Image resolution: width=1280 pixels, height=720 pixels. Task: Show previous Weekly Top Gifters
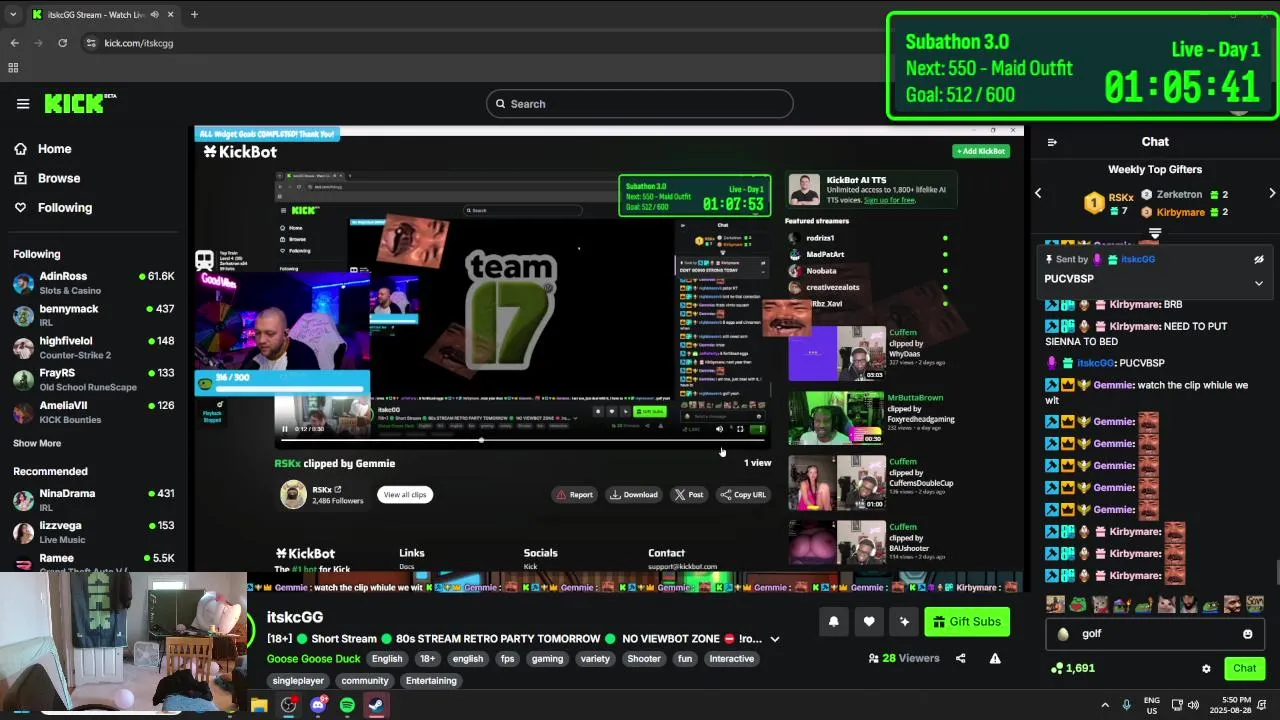click(1038, 193)
